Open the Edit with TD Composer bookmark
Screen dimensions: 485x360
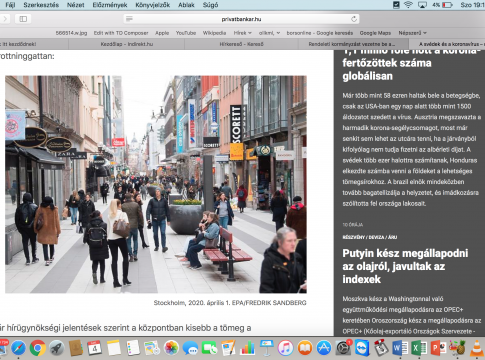[x=121, y=33]
